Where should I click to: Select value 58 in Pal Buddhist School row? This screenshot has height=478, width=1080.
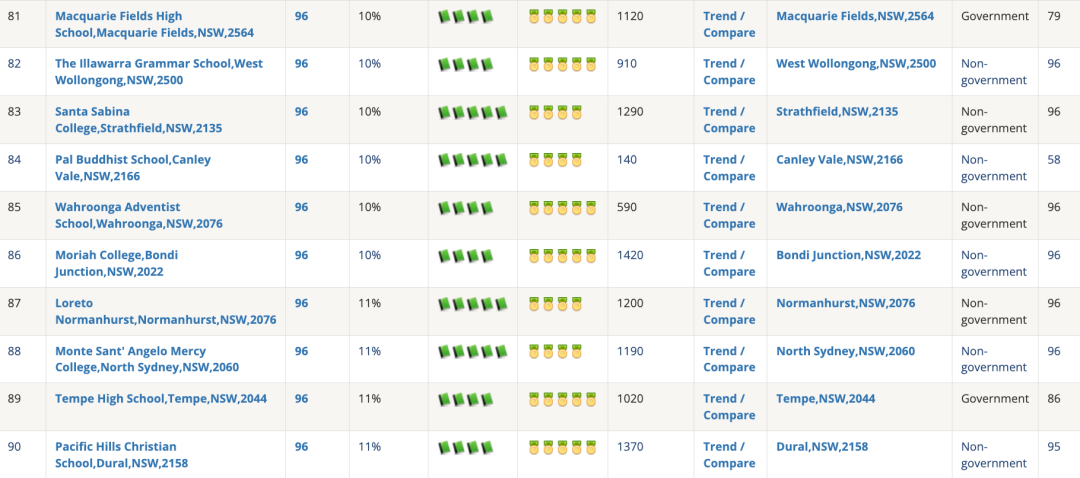pyautogui.click(x=1054, y=160)
